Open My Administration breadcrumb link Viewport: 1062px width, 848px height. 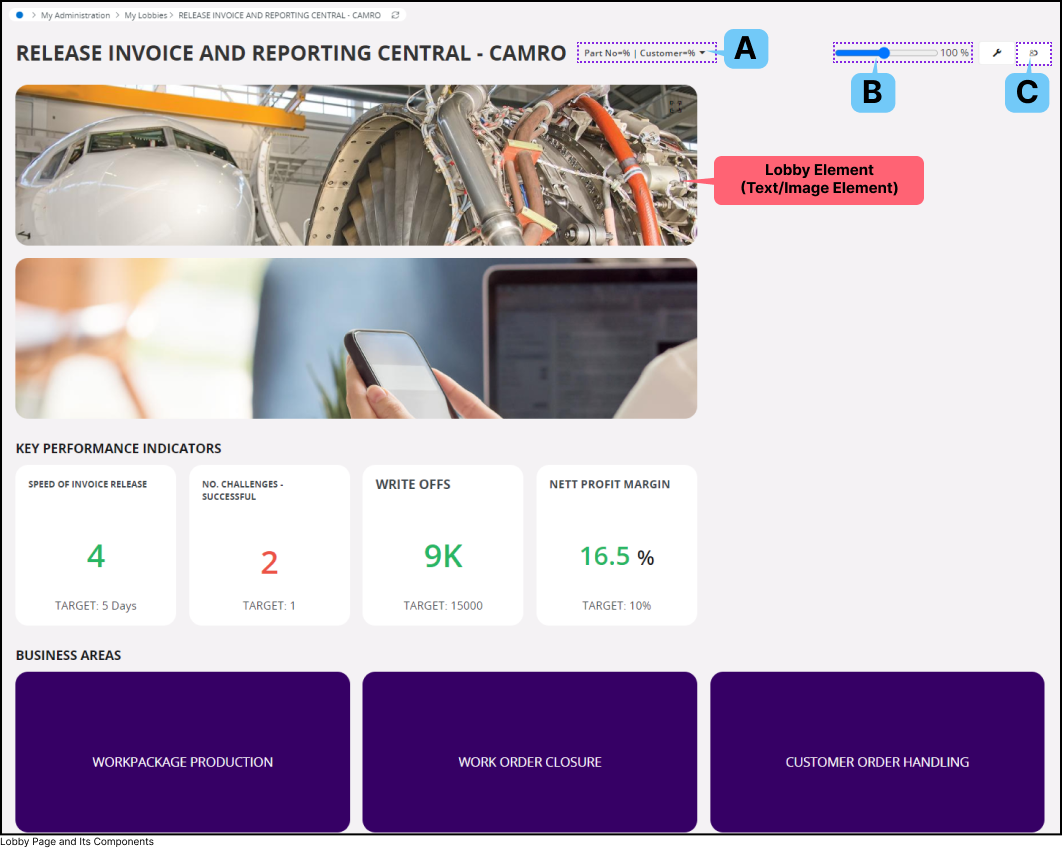[x=75, y=15]
